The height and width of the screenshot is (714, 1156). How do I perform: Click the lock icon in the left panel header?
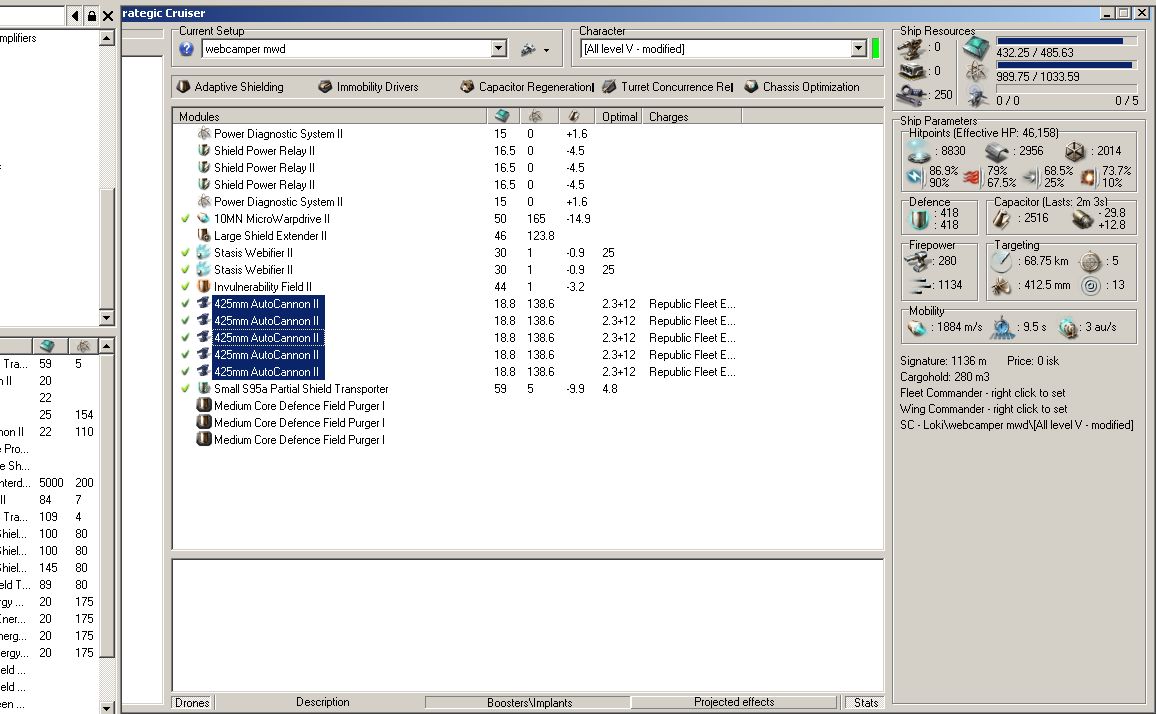pos(91,15)
